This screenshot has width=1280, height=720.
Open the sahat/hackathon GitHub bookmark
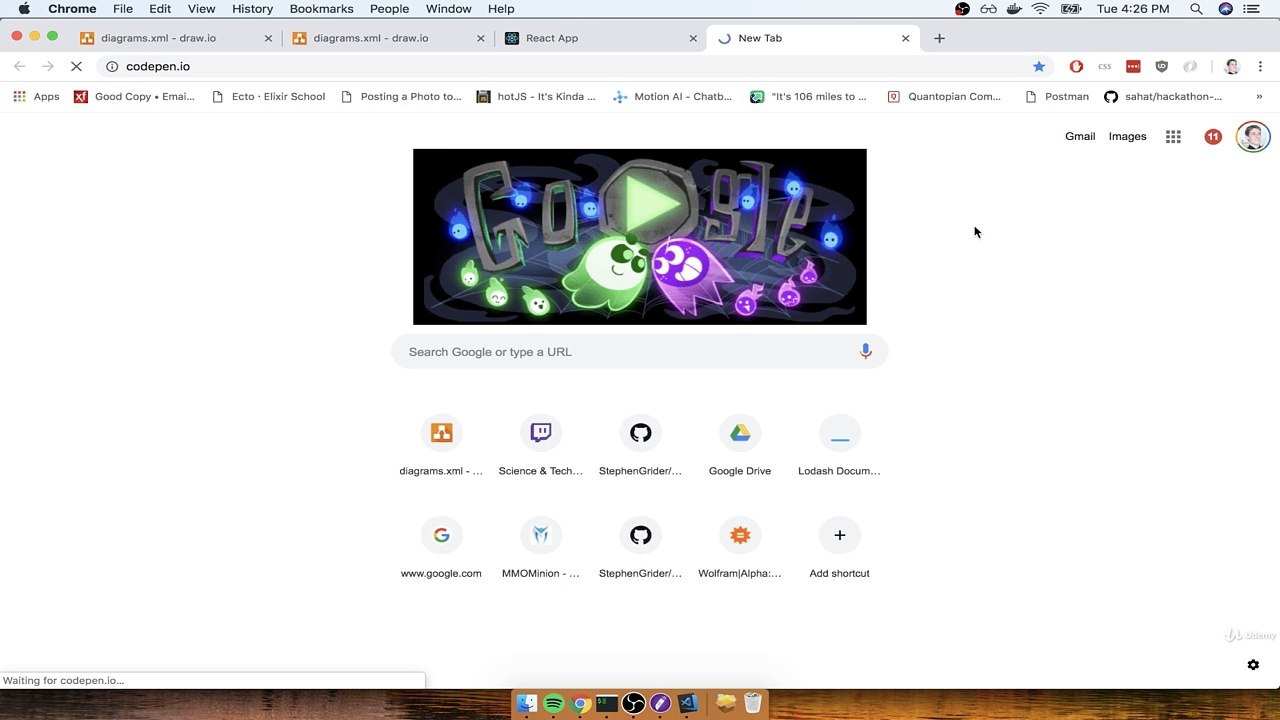coord(1163,97)
